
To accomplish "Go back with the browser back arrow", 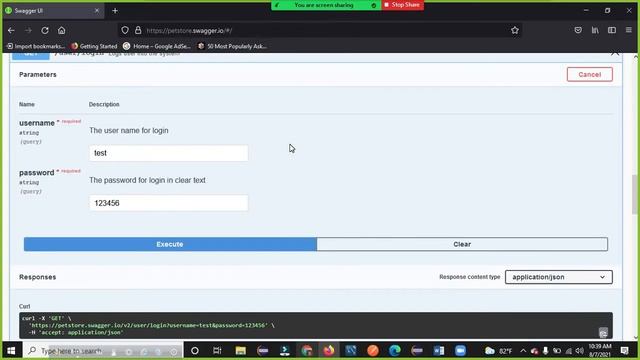I will tap(11, 30).
